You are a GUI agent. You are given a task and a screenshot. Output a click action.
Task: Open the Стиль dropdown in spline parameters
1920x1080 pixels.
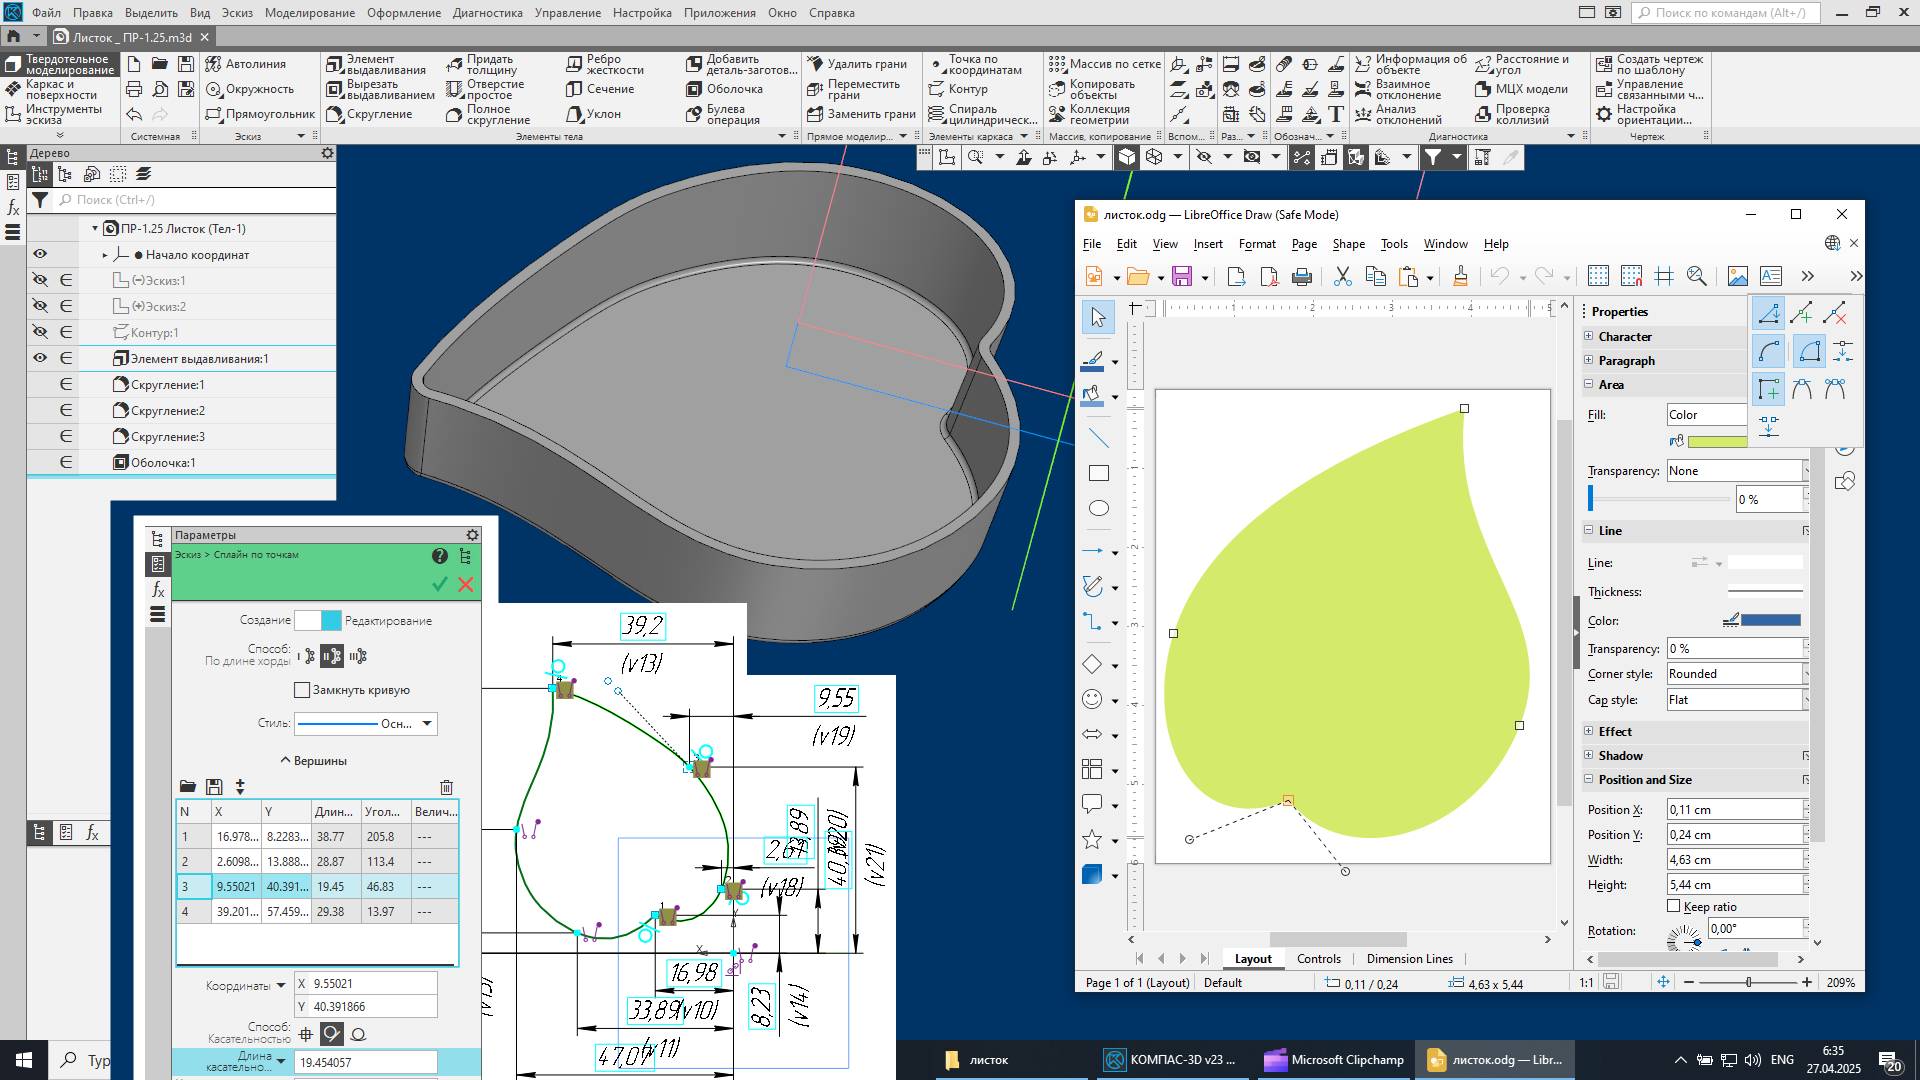click(x=427, y=723)
